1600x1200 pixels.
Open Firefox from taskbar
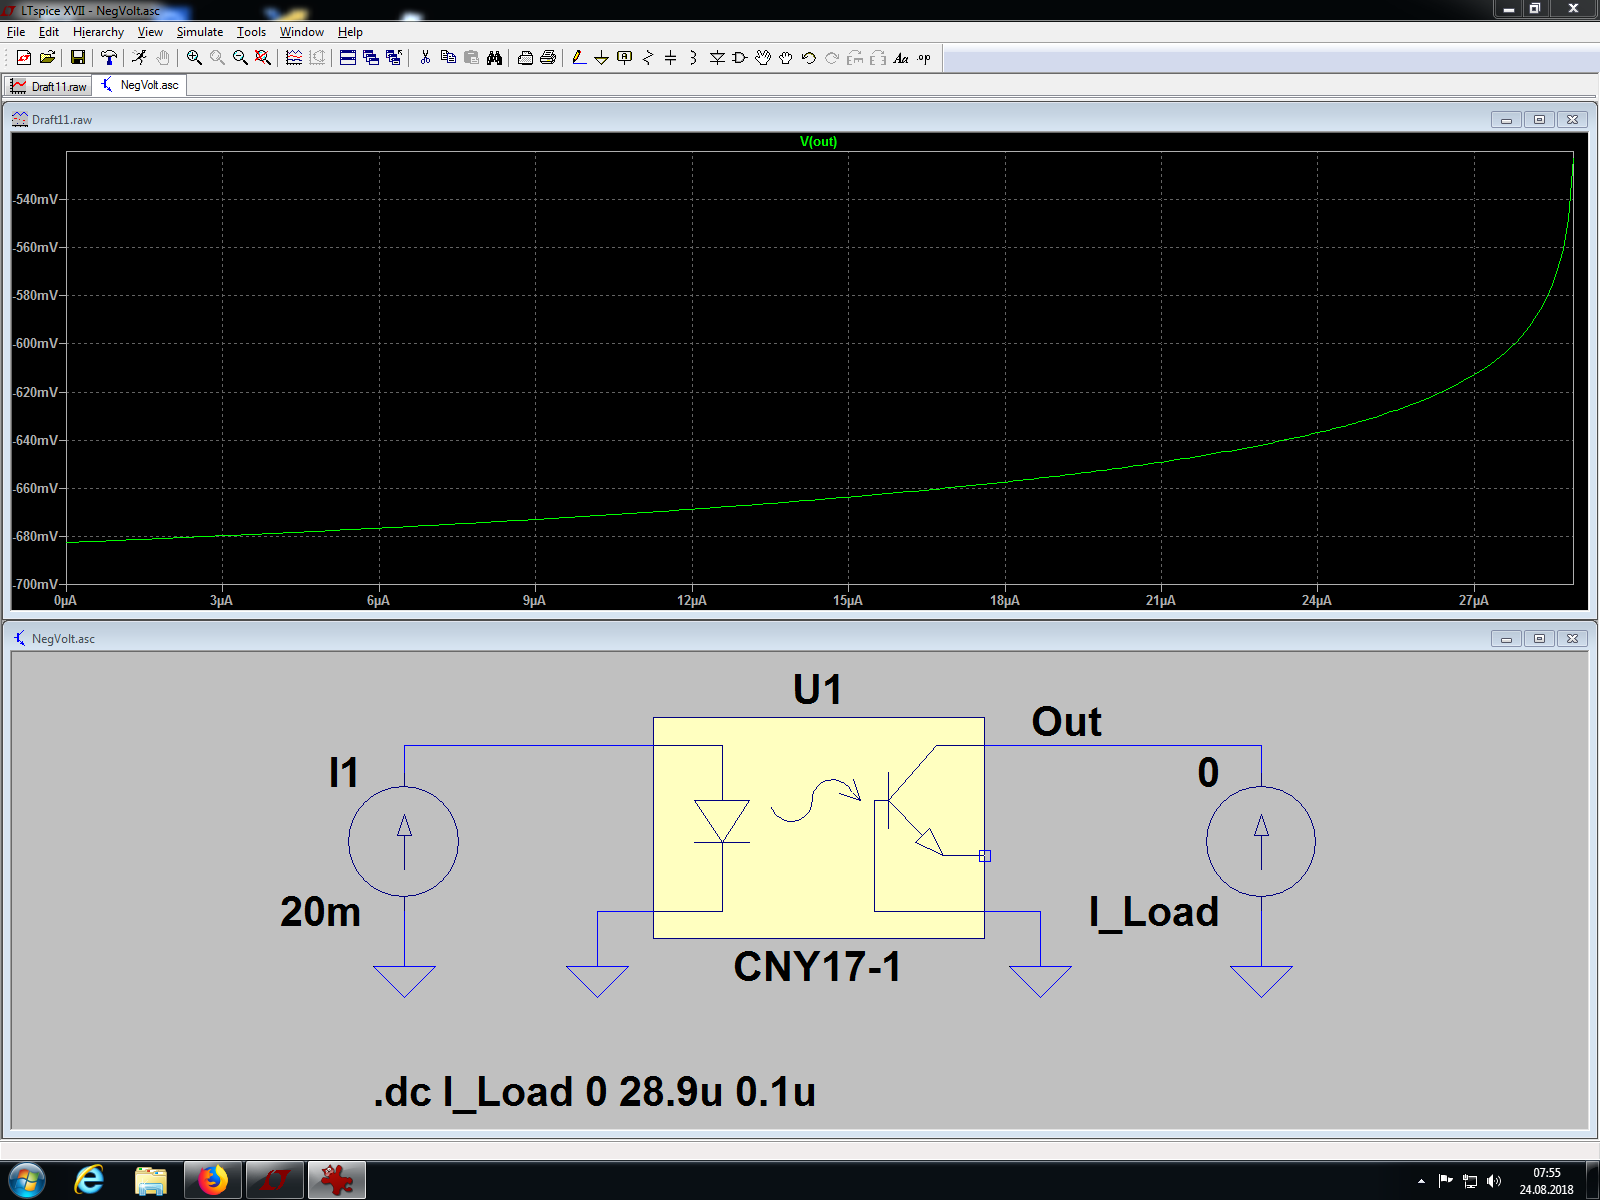pyautogui.click(x=212, y=1181)
